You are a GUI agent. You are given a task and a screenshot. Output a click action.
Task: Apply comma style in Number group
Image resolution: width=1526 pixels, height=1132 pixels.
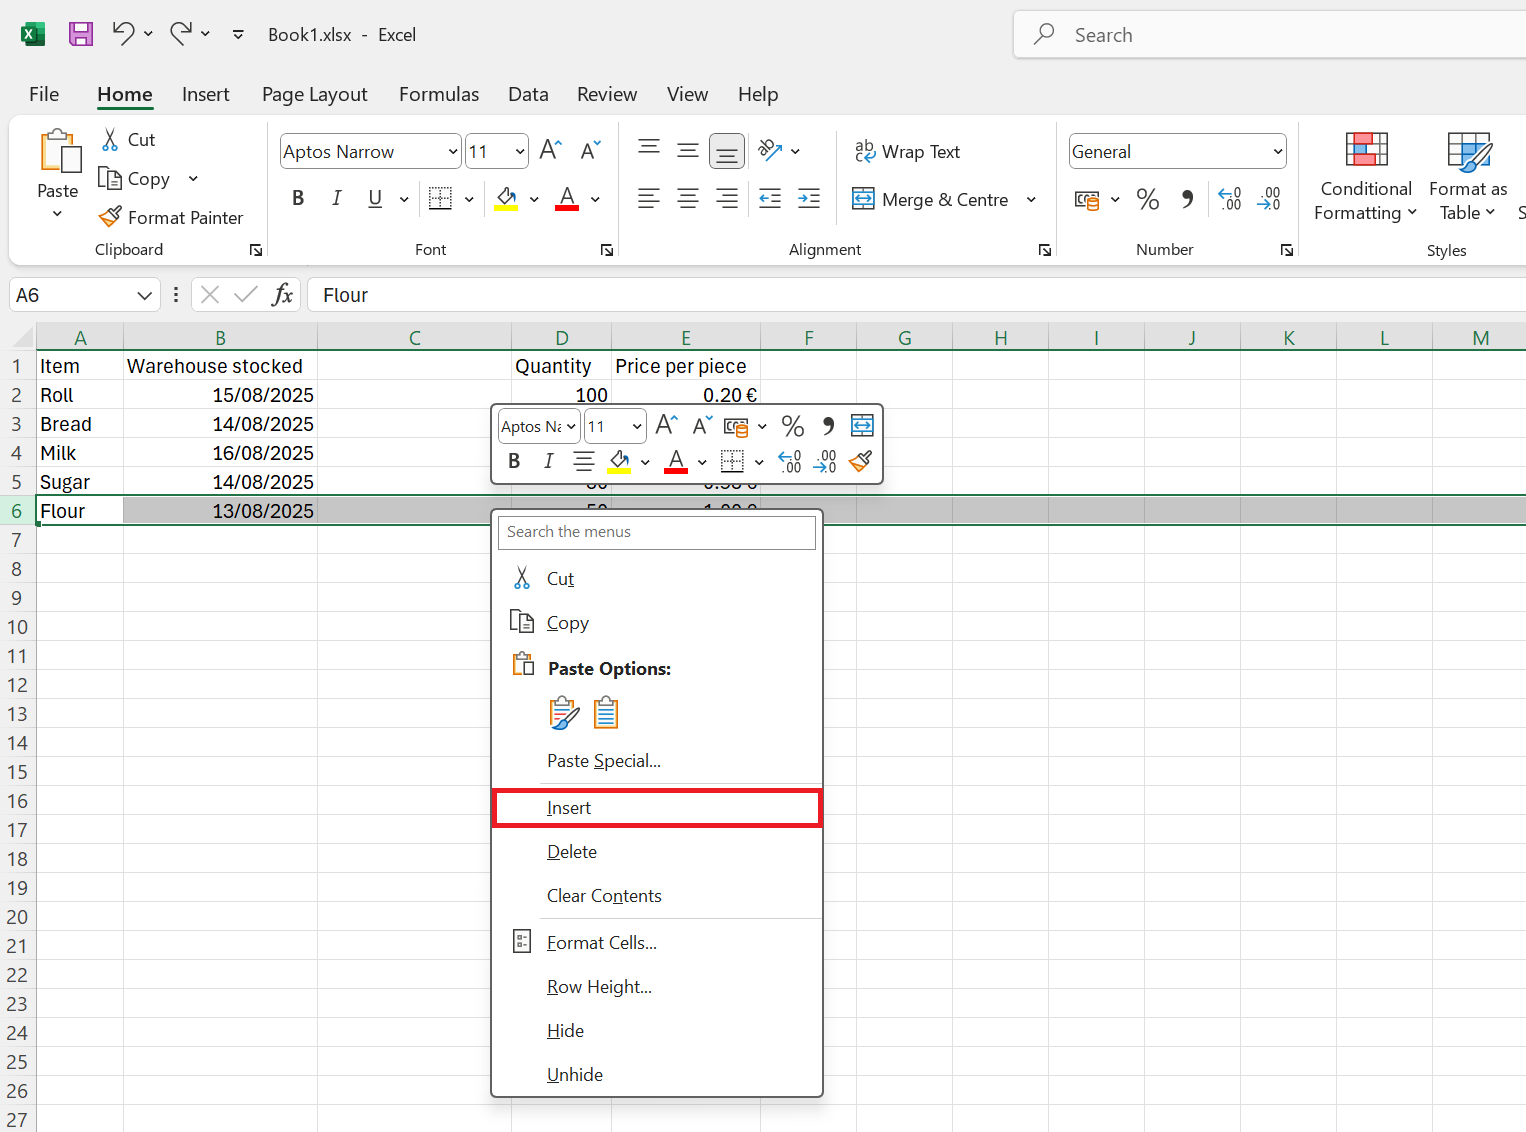[1187, 199]
